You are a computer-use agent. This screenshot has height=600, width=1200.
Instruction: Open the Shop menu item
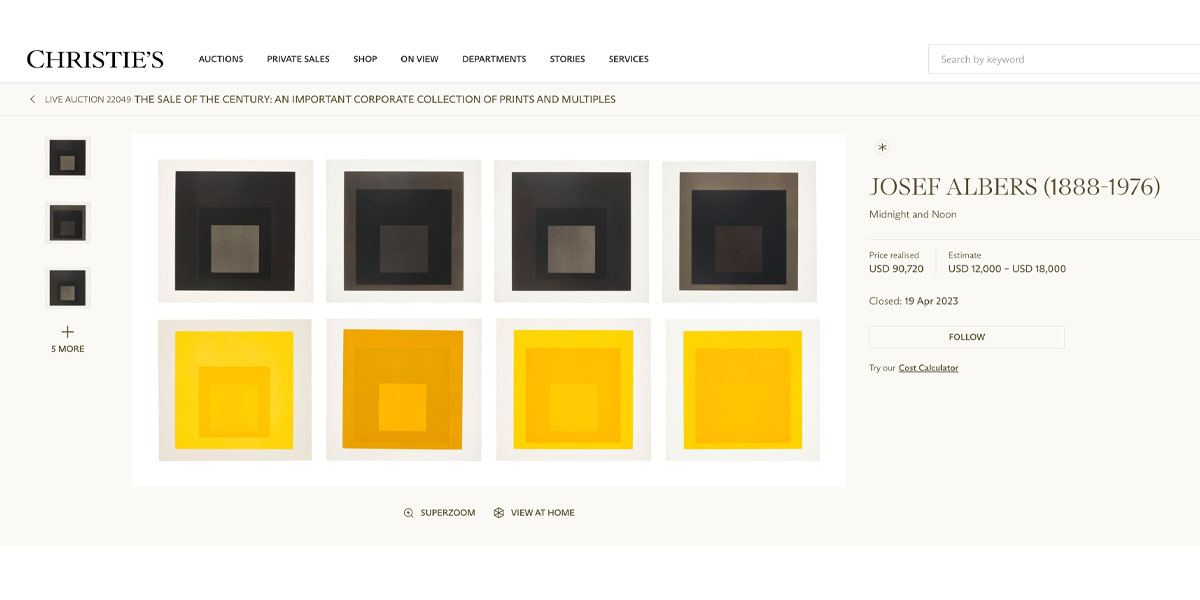point(365,59)
